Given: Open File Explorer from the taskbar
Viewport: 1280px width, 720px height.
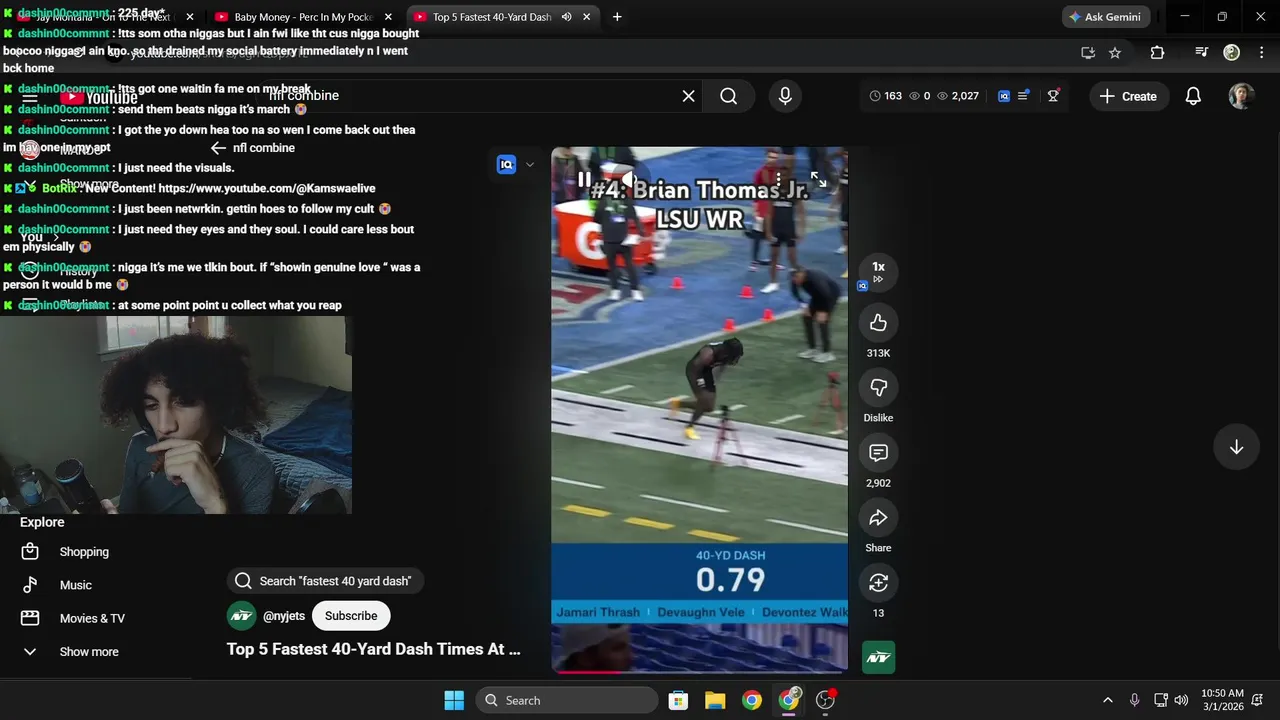Looking at the screenshot, I should tap(715, 700).
